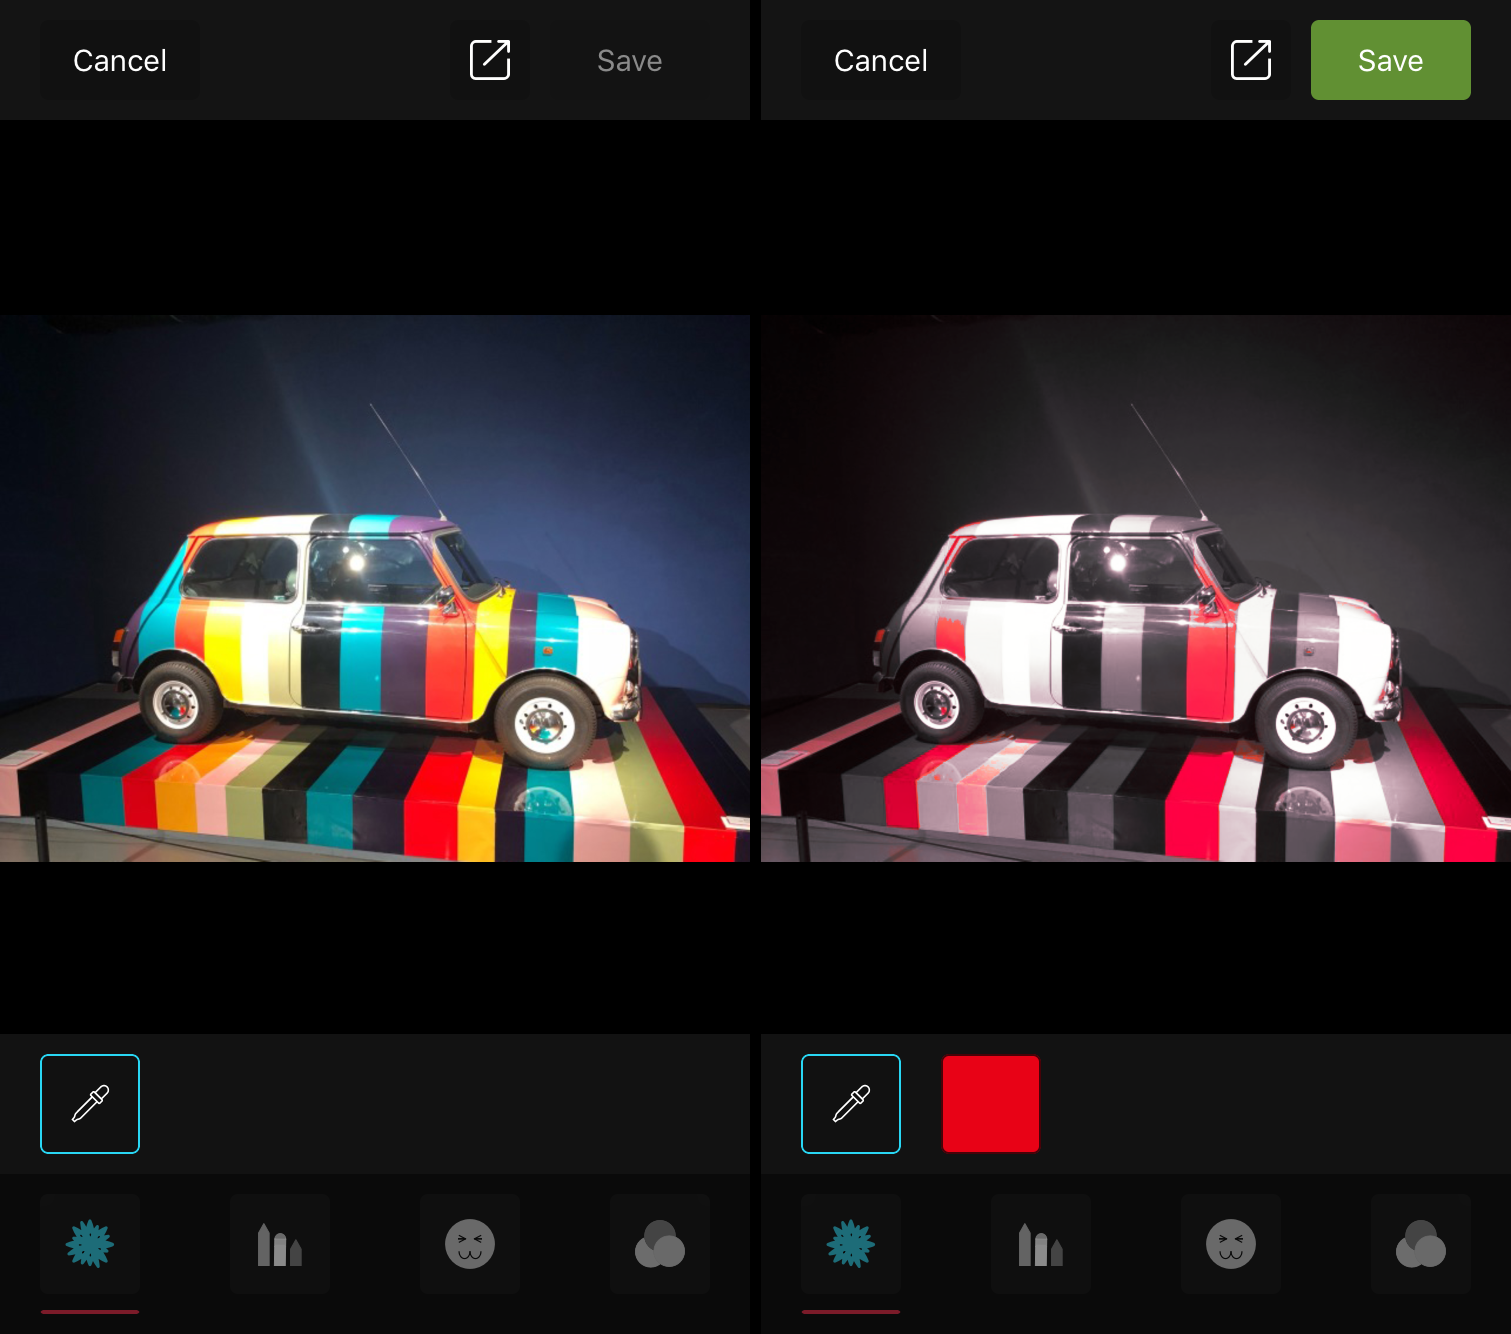The image size is (1511, 1334).
Task: Select the red color swatch
Action: click(x=991, y=1104)
